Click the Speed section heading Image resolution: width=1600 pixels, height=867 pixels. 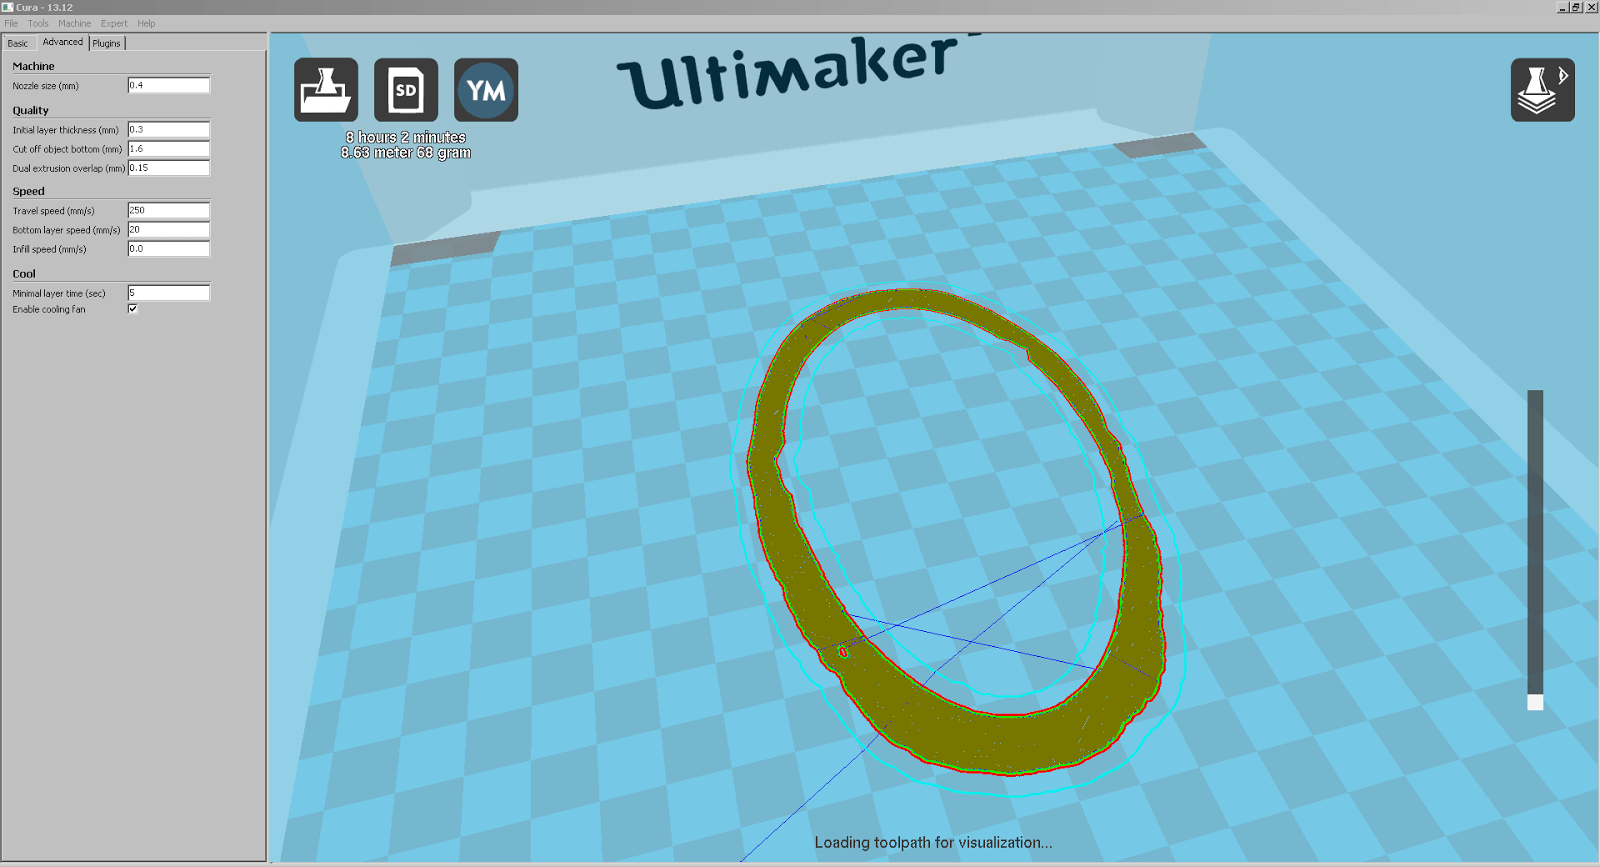click(28, 191)
